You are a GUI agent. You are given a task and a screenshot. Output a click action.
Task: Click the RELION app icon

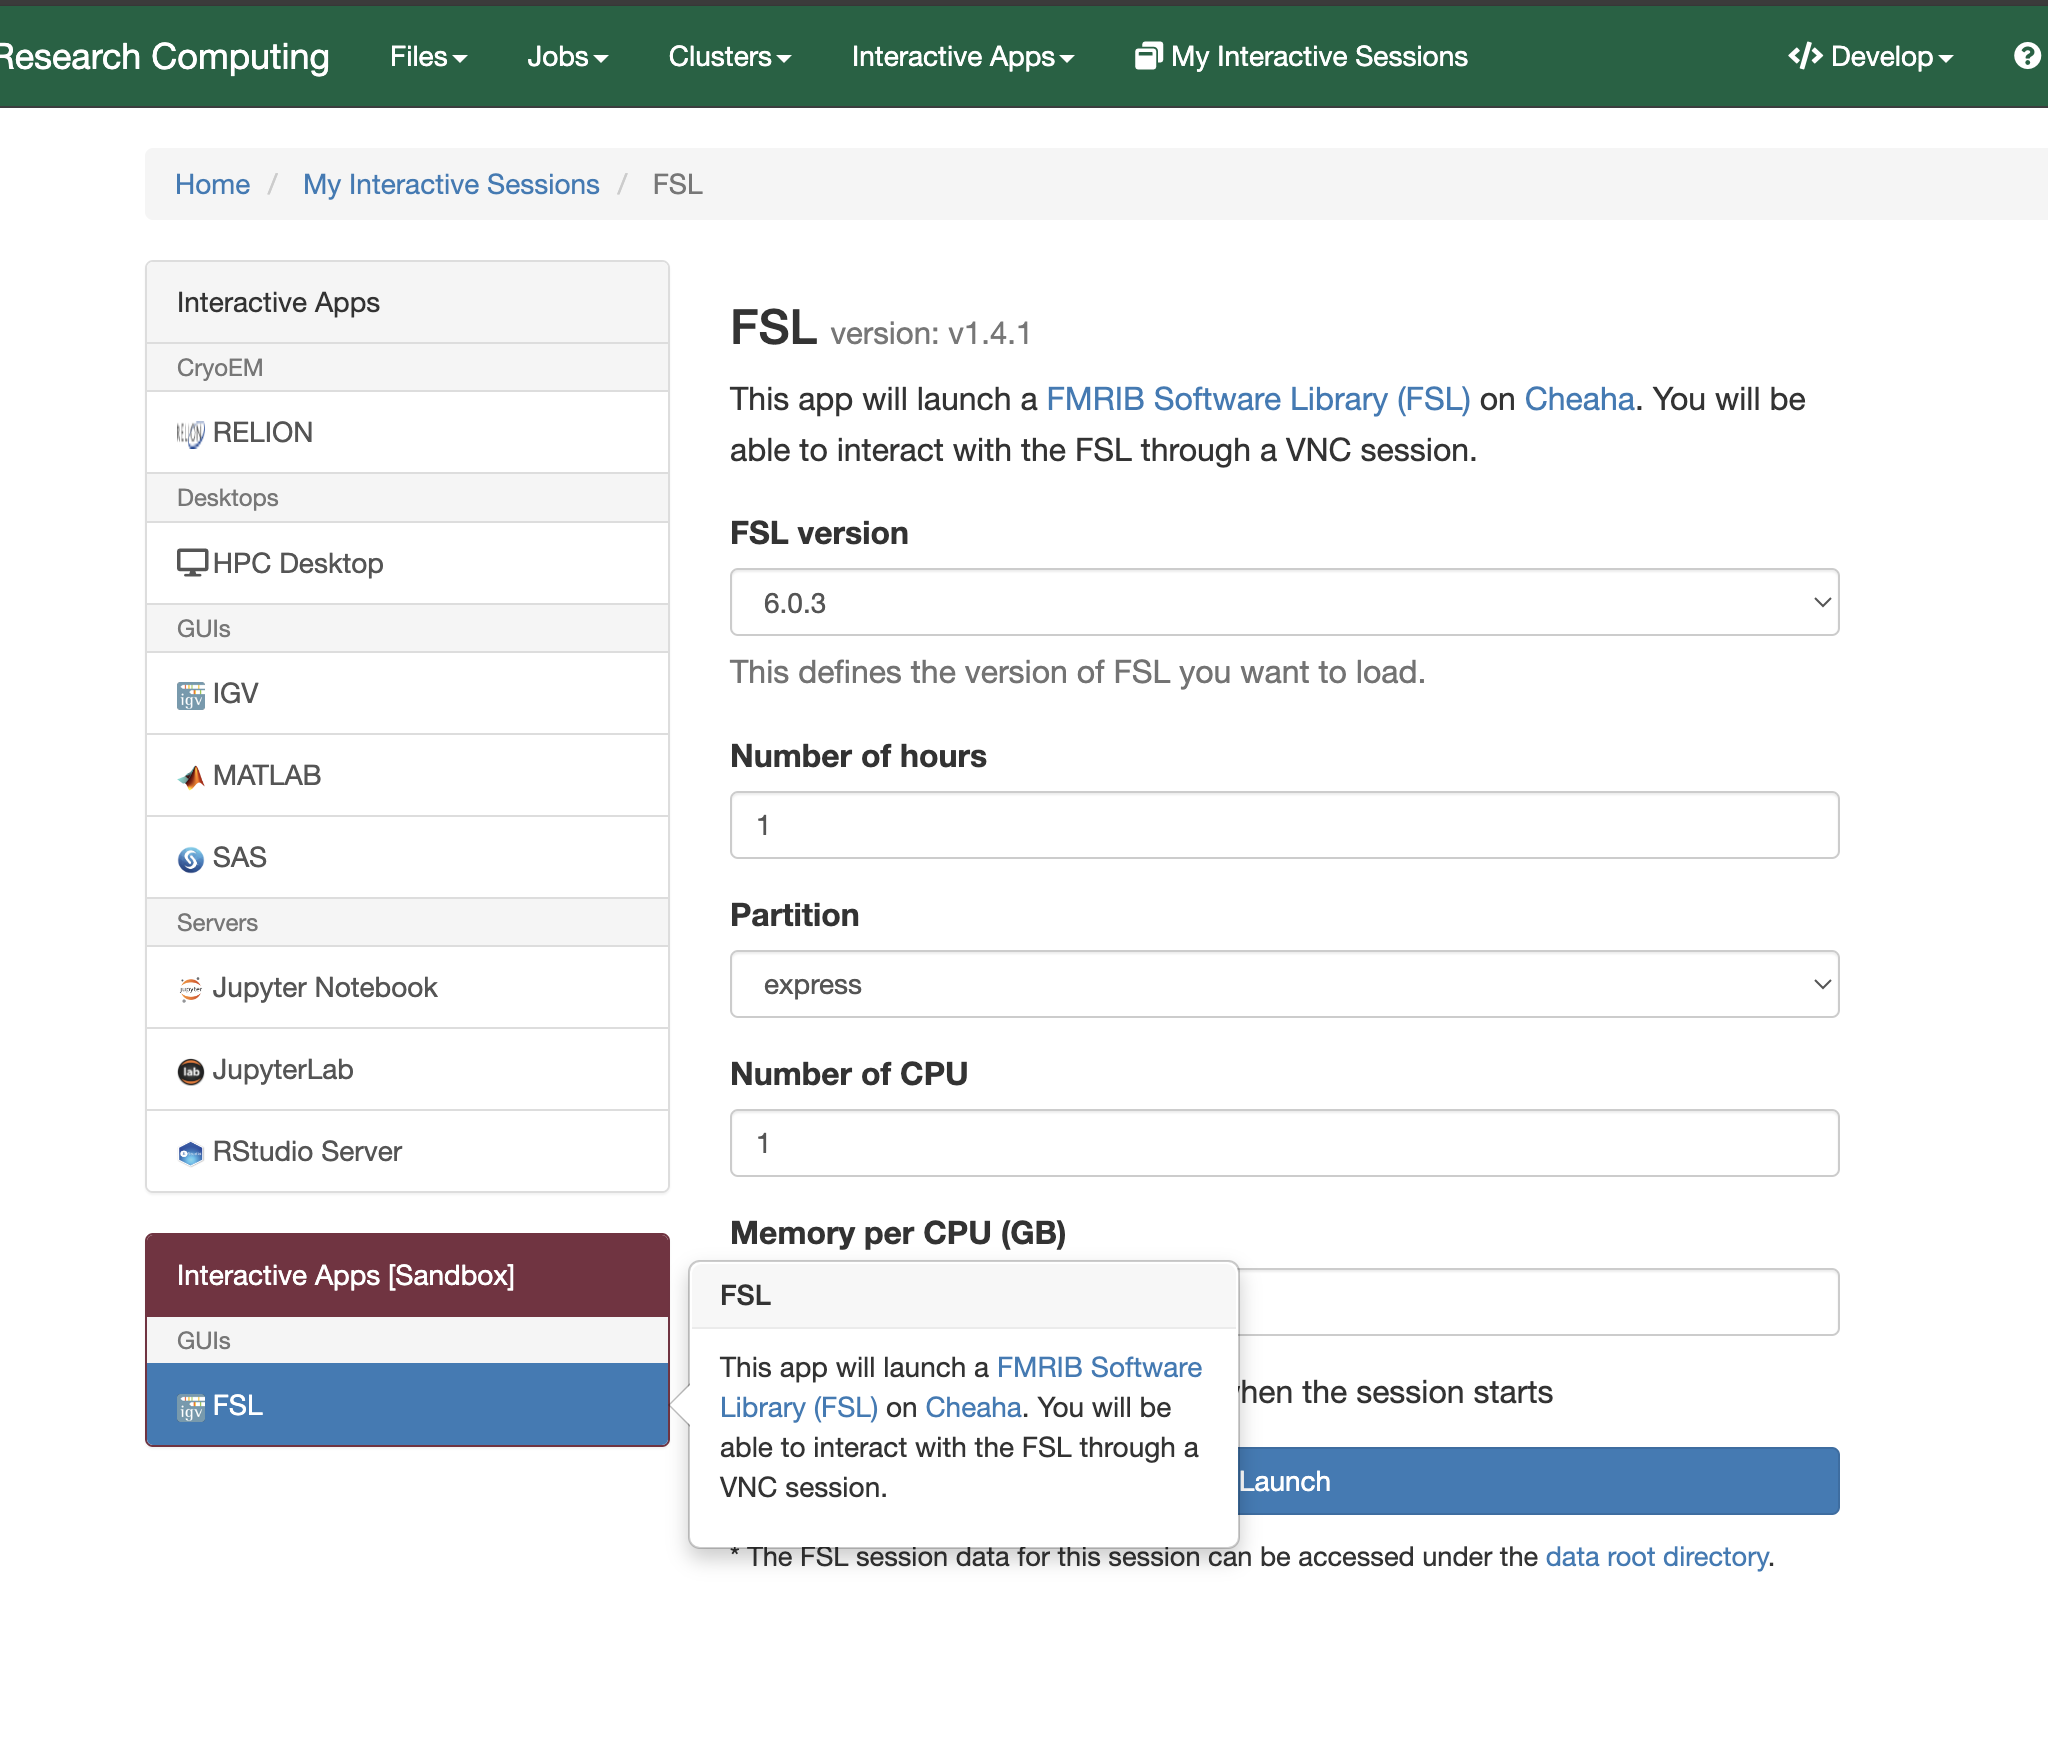(x=190, y=433)
